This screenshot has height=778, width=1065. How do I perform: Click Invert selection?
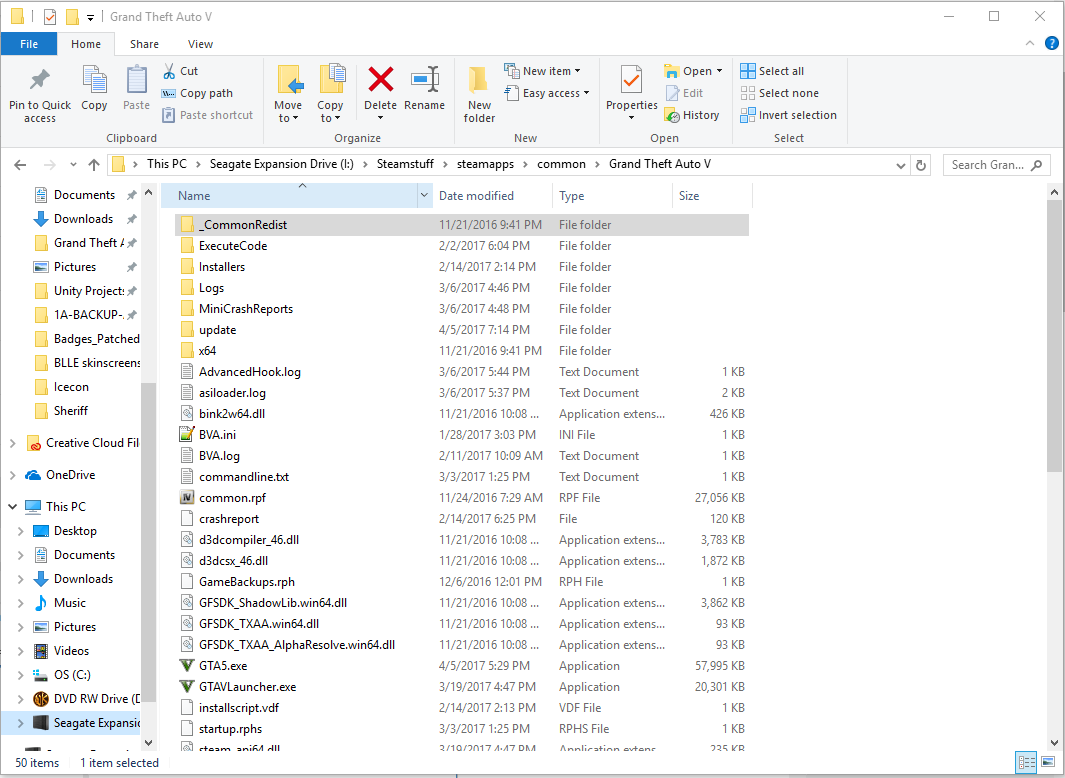(789, 115)
